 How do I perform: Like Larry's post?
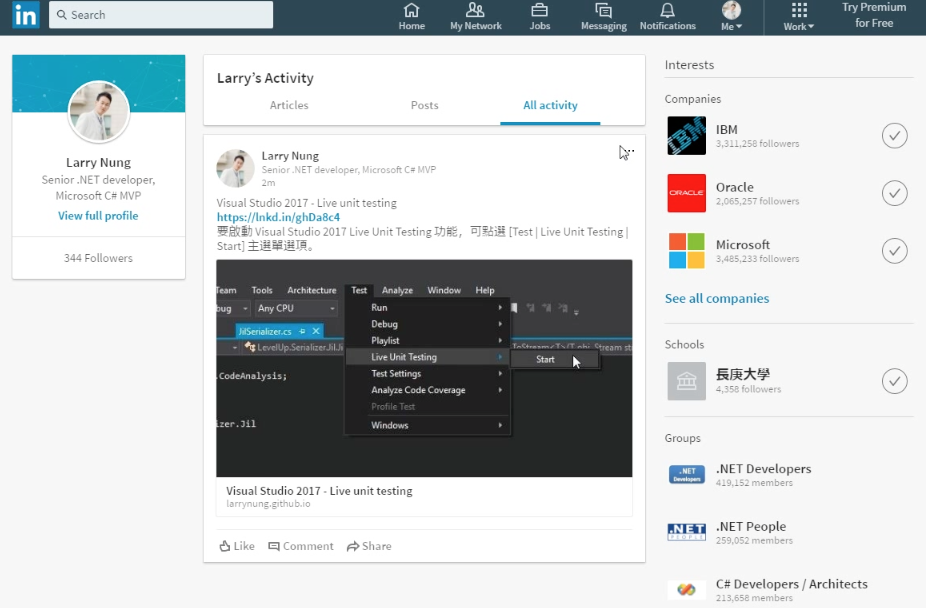pyautogui.click(x=237, y=546)
